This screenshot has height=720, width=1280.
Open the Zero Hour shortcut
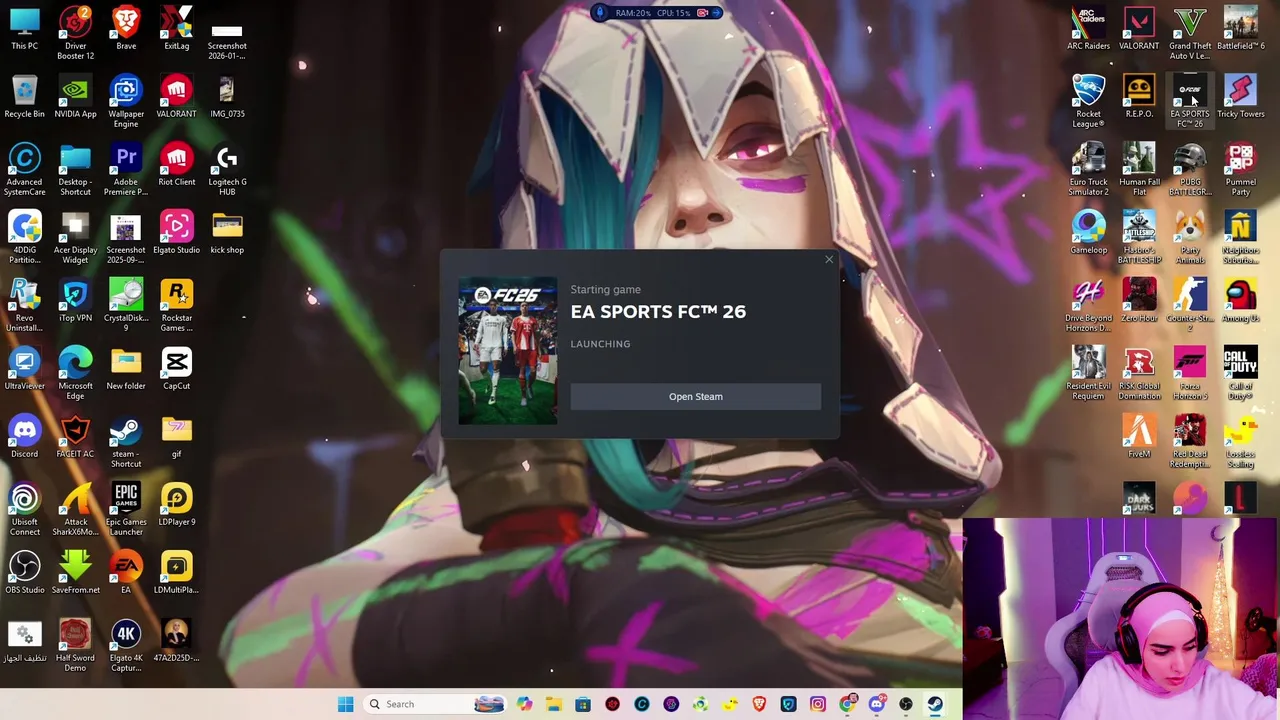point(1139,301)
